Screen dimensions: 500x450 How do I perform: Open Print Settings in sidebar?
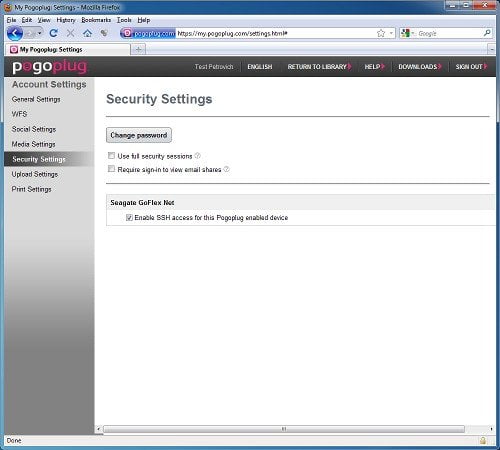click(31, 189)
